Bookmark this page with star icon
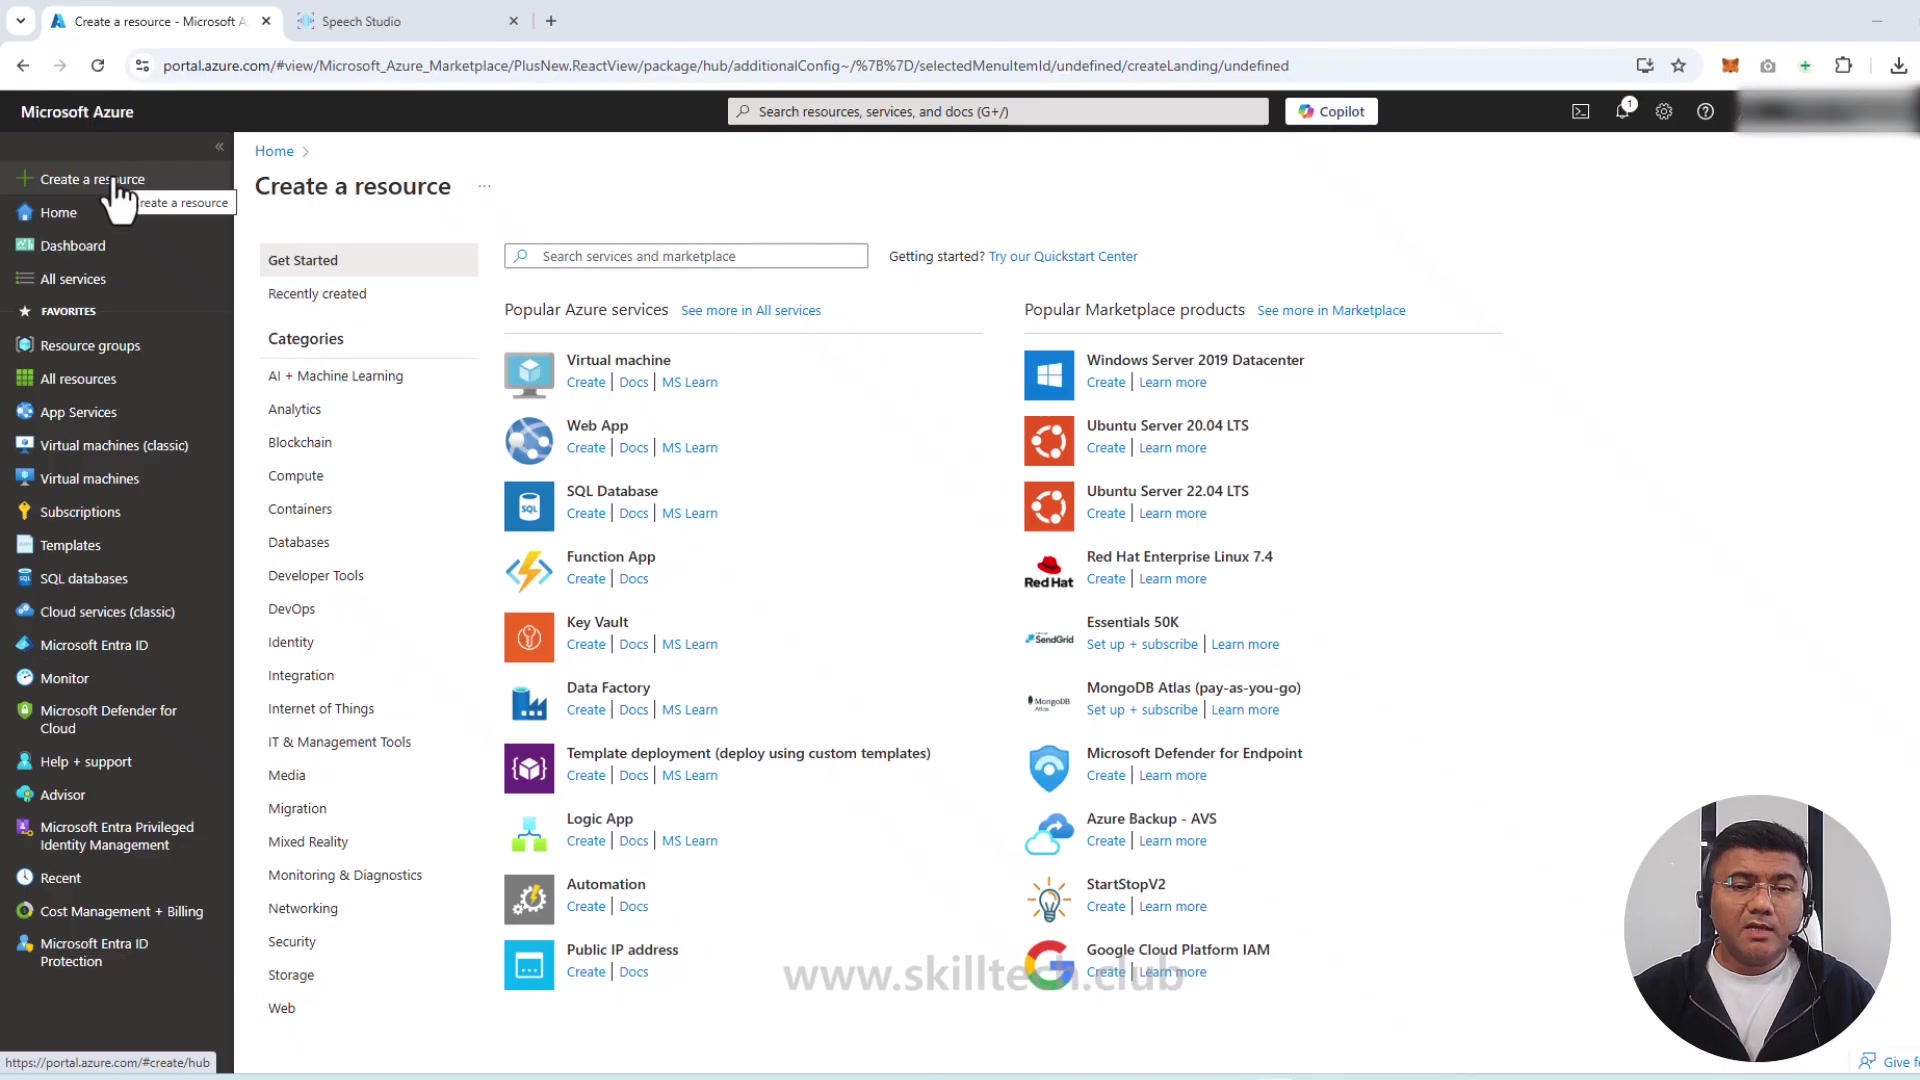The height and width of the screenshot is (1080, 1920). tap(1679, 66)
